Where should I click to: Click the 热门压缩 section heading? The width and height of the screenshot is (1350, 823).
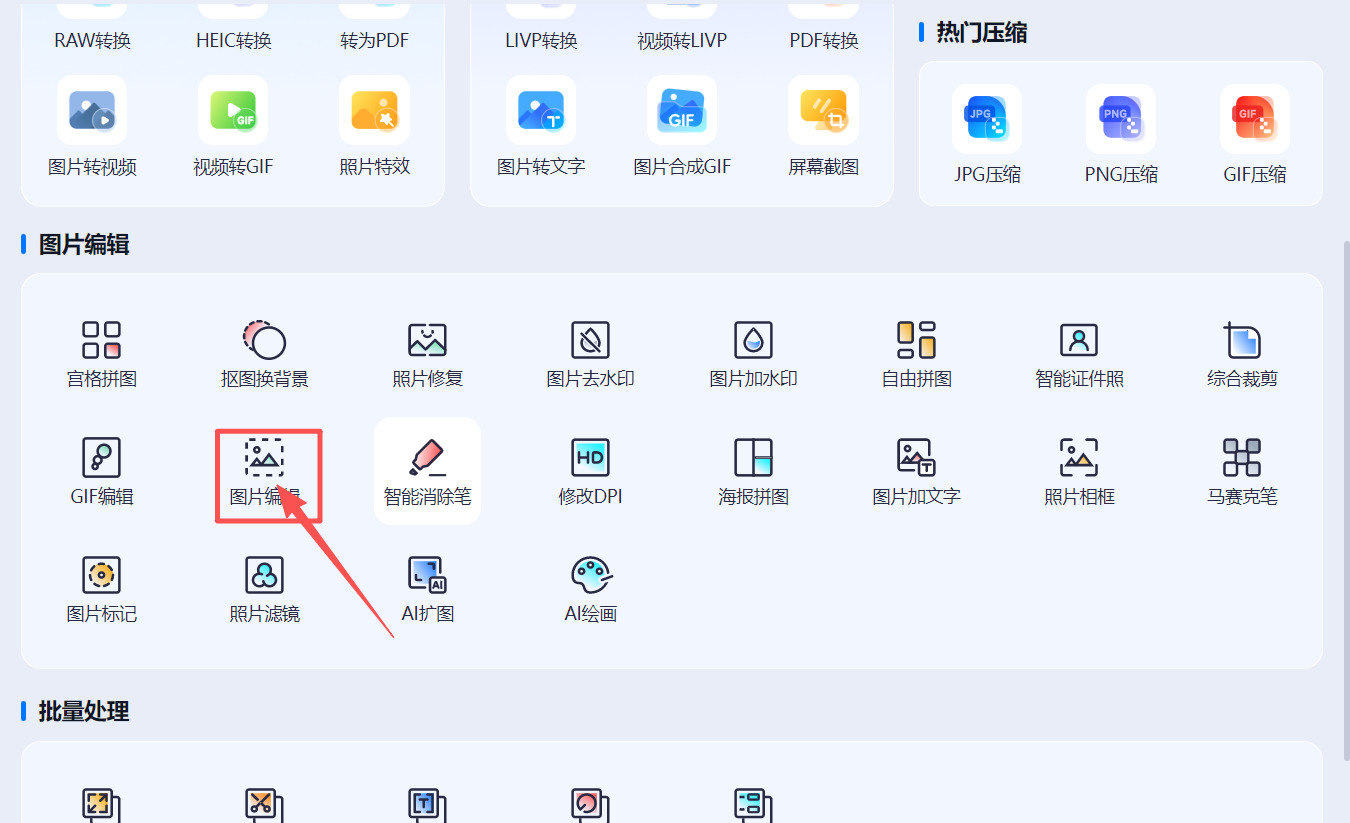(x=981, y=33)
